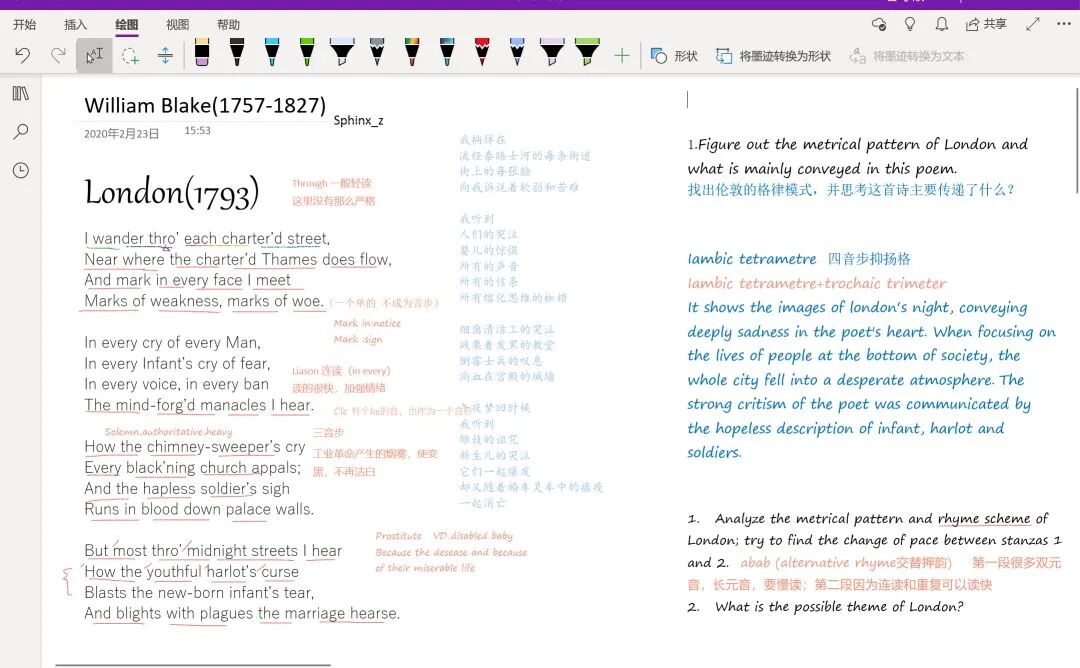Select the rainbow ink pen
The image size is (1080, 668).
click(412, 52)
